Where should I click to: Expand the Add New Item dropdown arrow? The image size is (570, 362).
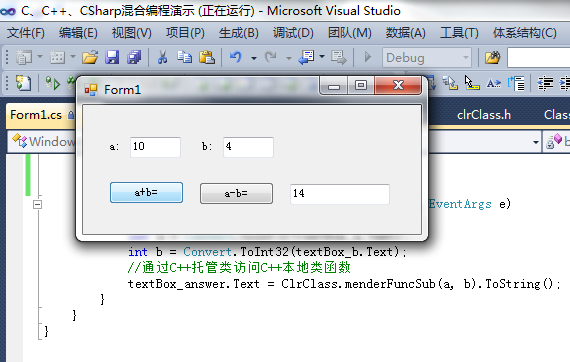pos(73,57)
